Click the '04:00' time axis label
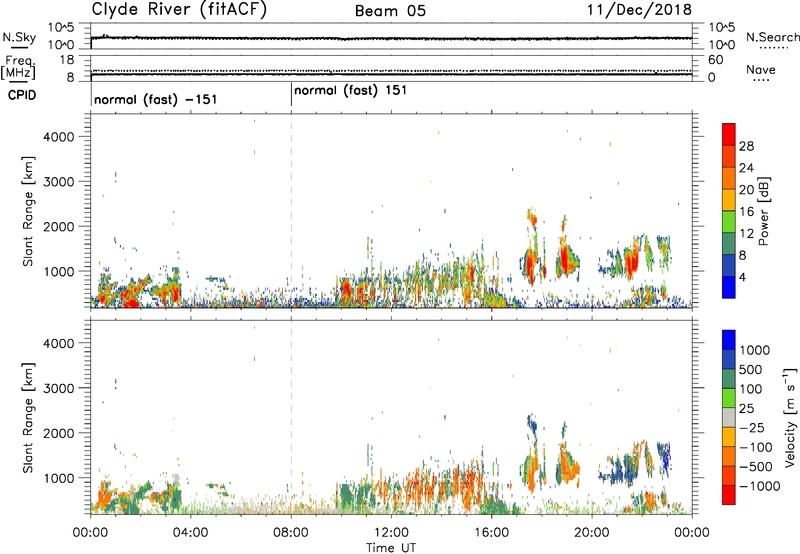This screenshot has height=554, width=800. [x=191, y=533]
